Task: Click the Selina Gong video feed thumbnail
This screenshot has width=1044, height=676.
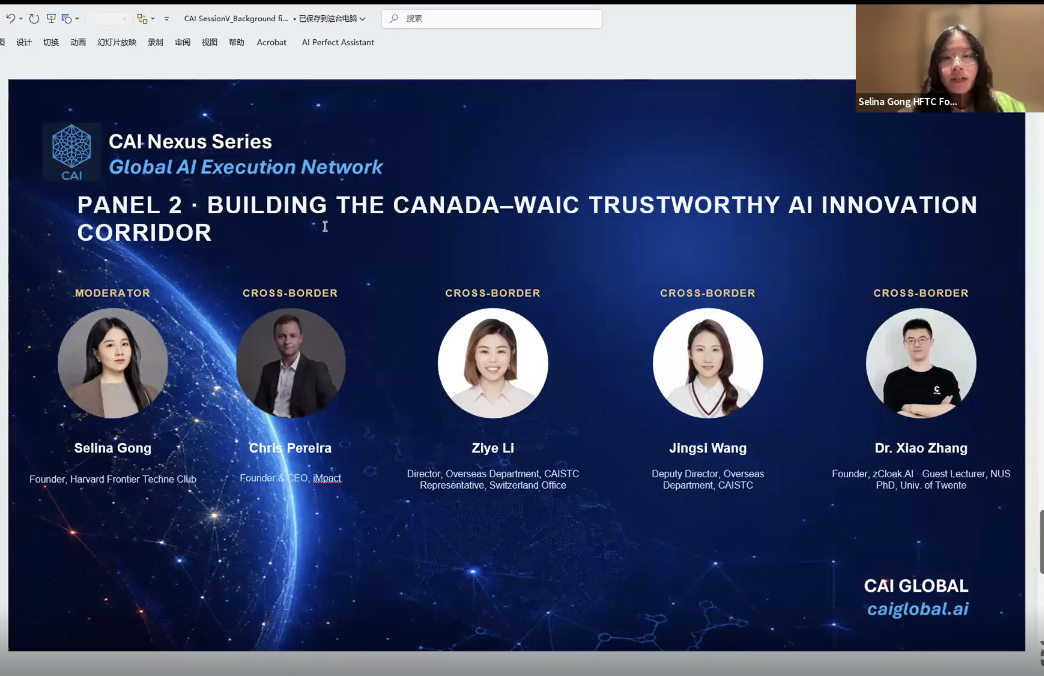Action: click(x=949, y=58)
